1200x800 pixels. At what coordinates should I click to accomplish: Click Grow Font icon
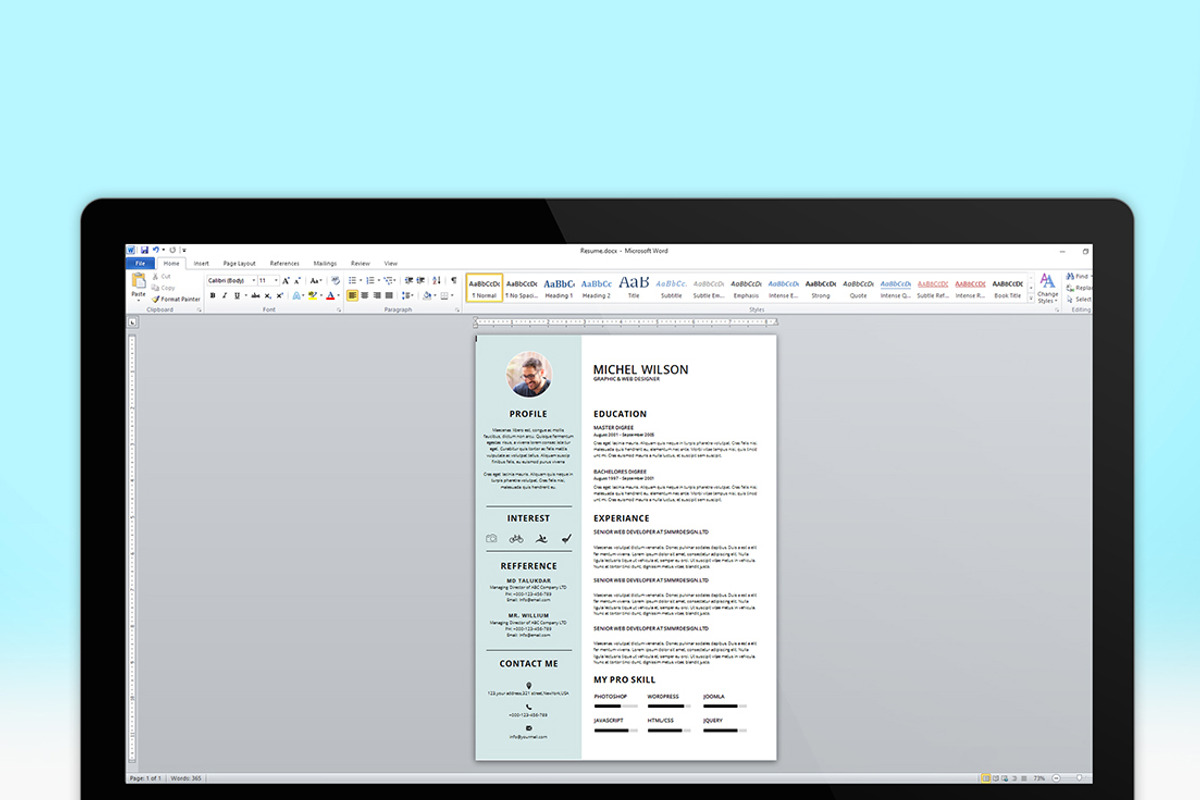286,281
